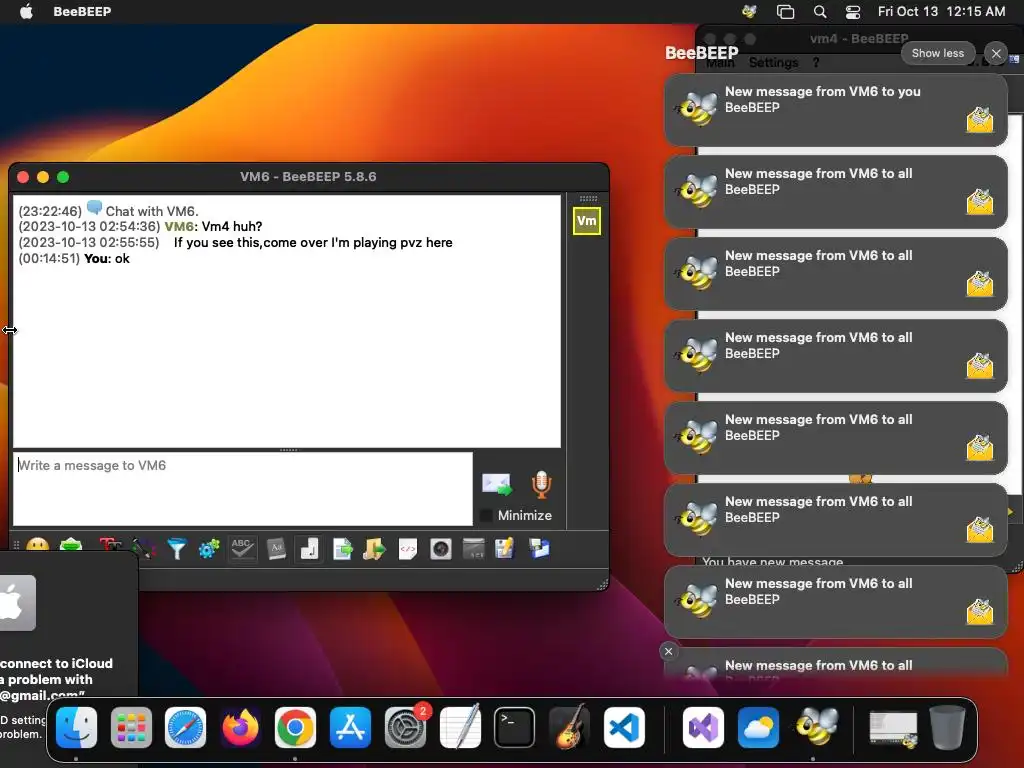1024x768 pixels.
Task: Dismiss bottom notification with small X
Action: 668,651
